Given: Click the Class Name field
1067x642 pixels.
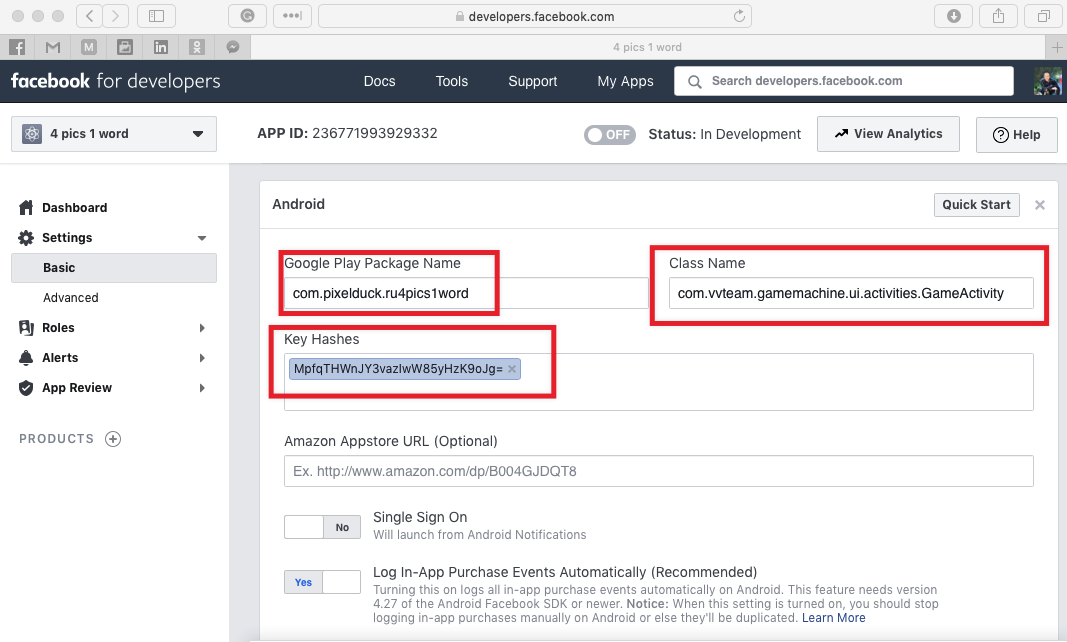Looking at the screenshot, I should (x=851, y=293).
